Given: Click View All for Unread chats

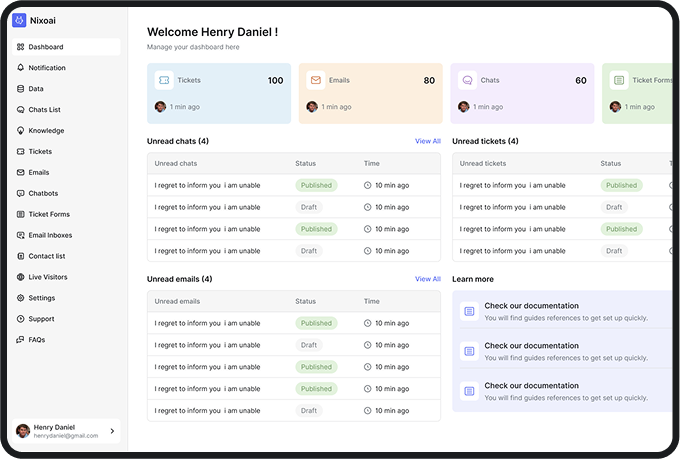Looking at the screenshot, I should click(x=427, y=141).
